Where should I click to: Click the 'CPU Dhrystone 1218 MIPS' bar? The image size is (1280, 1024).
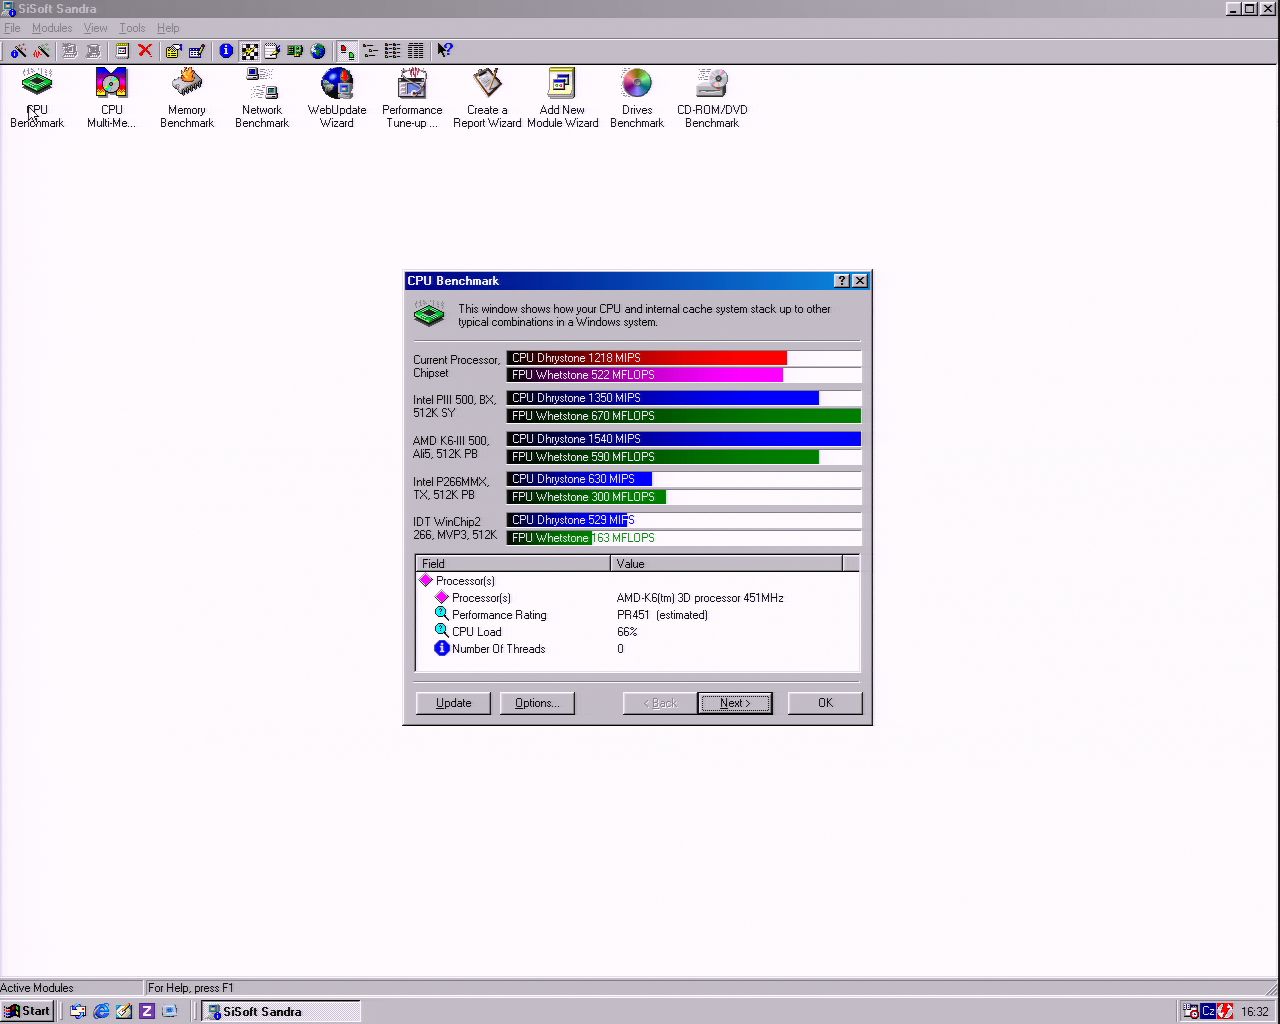[684, 358]
